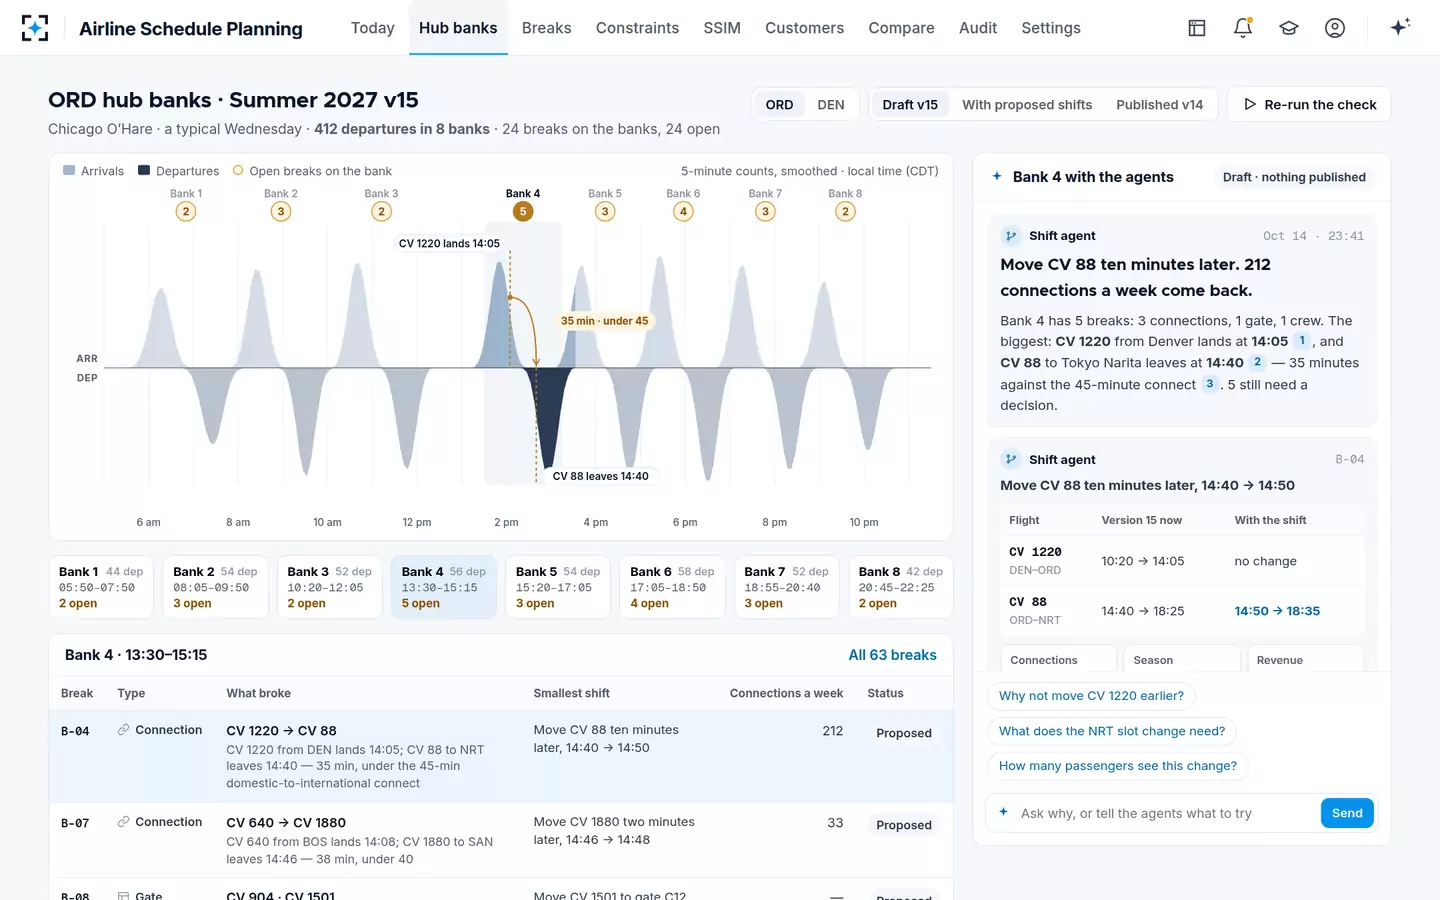Open notifications bell icon
This screenshot has width=1440, height=900.
(x=1243, y=28)
